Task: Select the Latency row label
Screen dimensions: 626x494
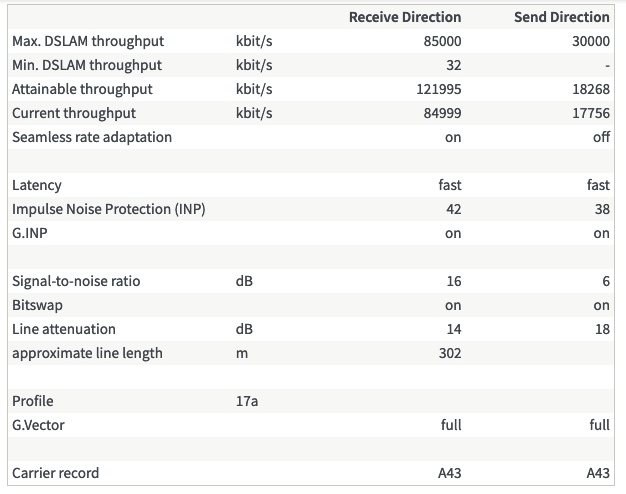Action: (37, 185)
